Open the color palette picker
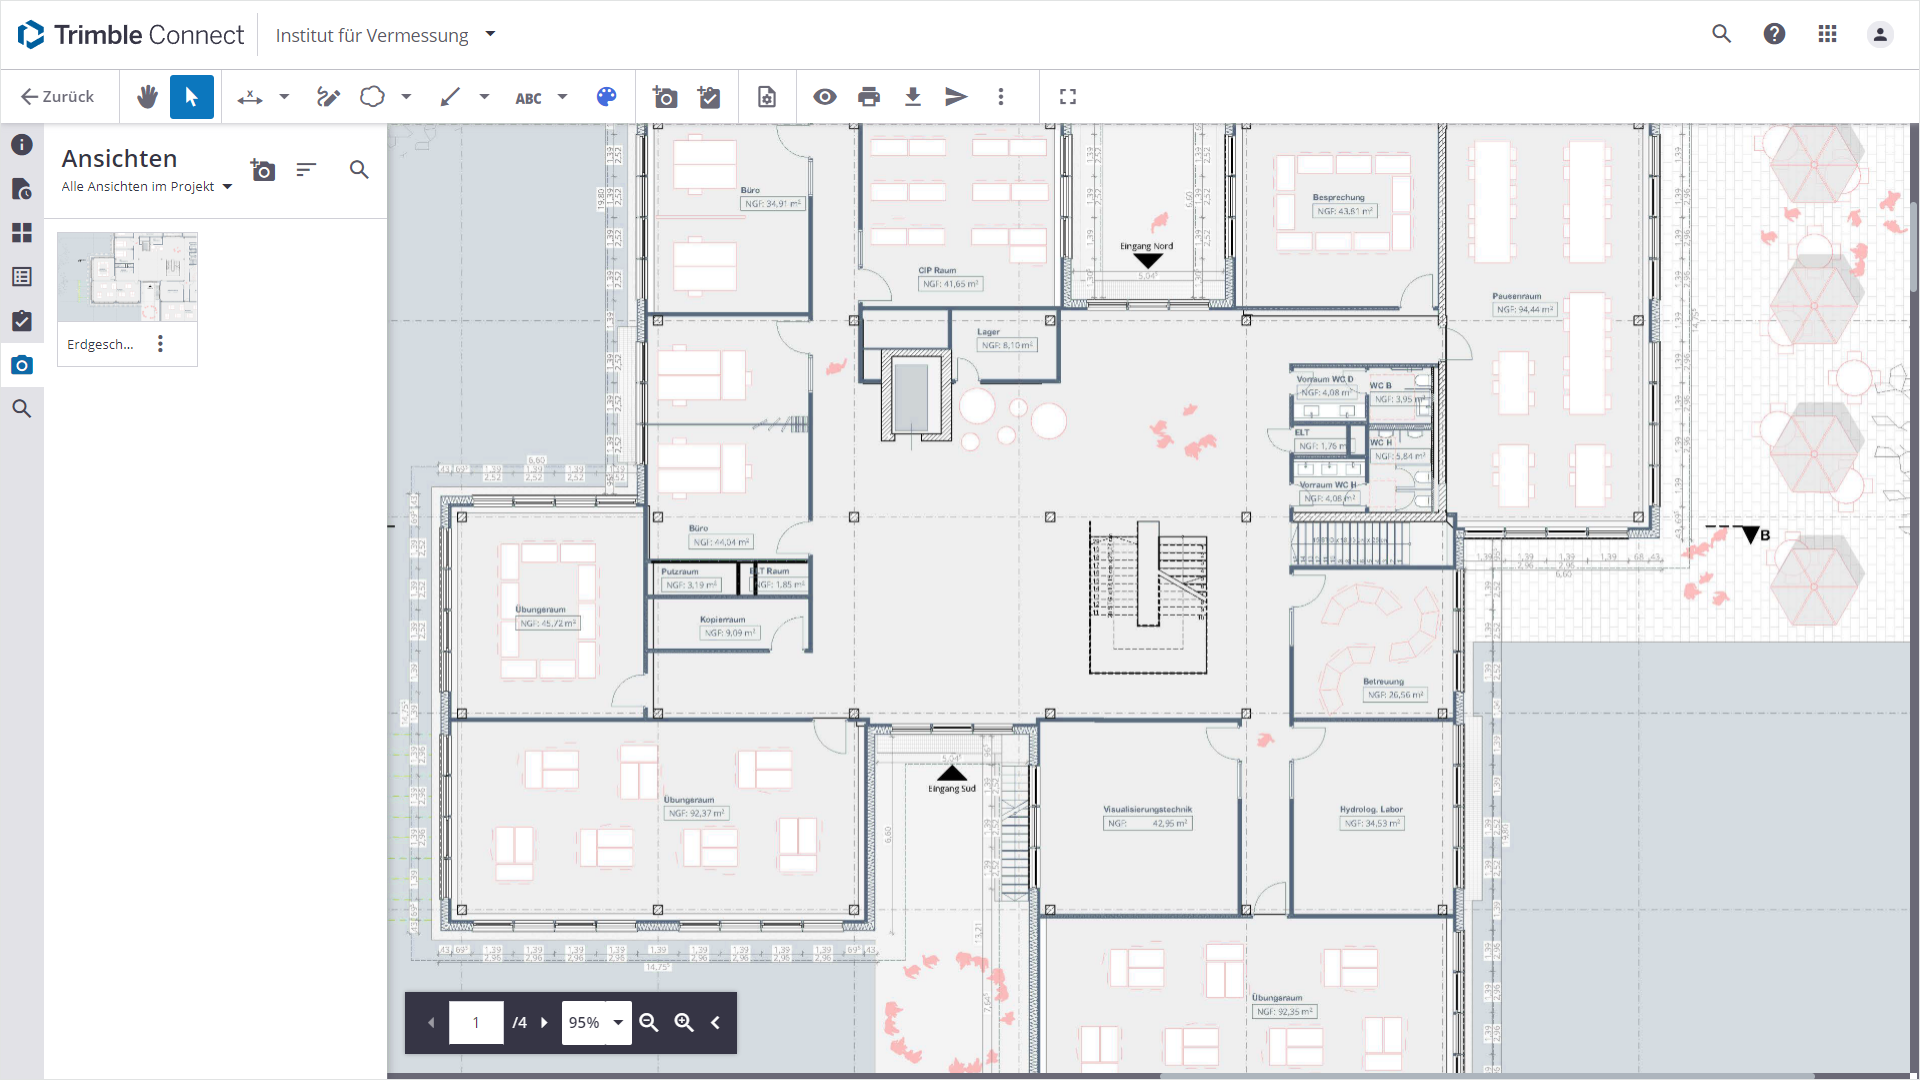The width and height of the screenshot is (1920, 1080). click(x=606, y=97)
